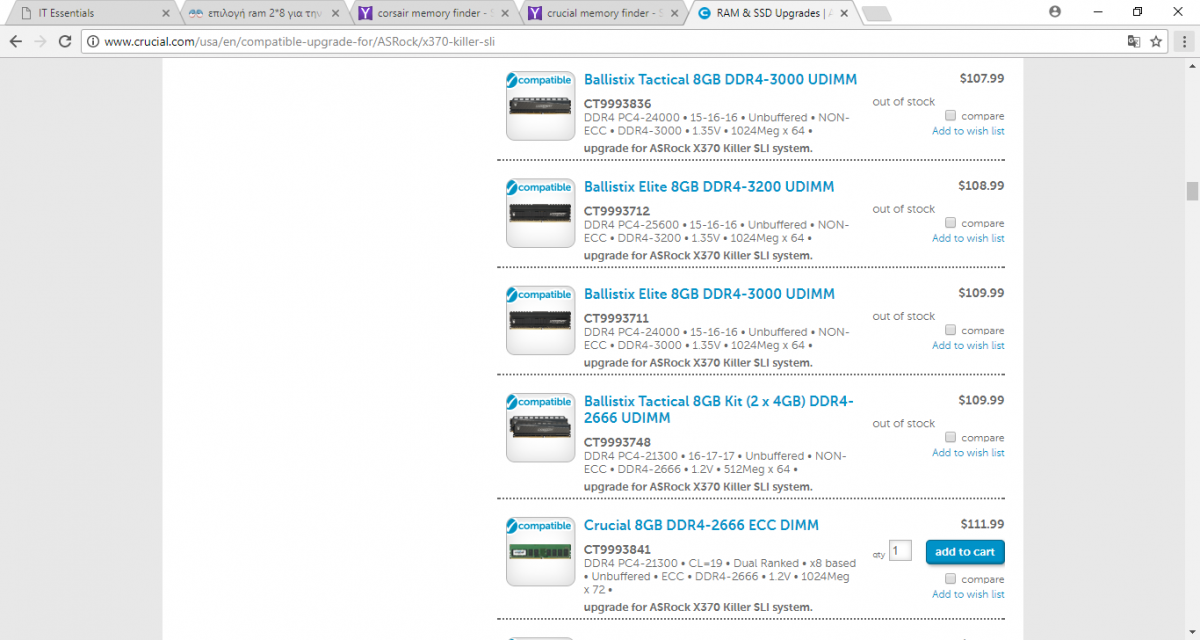Image resolution: width=1200 pixels, height=640 pixels.
Task: Select part number CT9993712
Action: point(617,211)
